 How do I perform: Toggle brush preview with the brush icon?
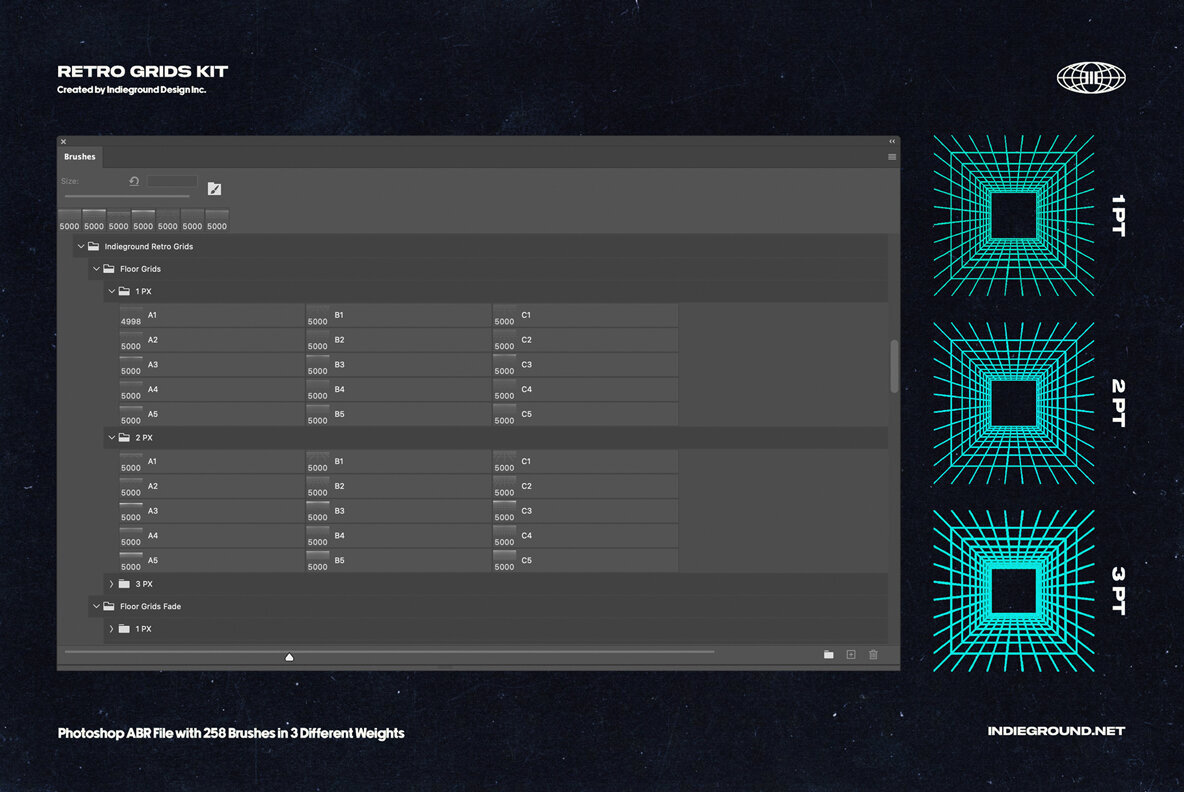coord(214,187)
